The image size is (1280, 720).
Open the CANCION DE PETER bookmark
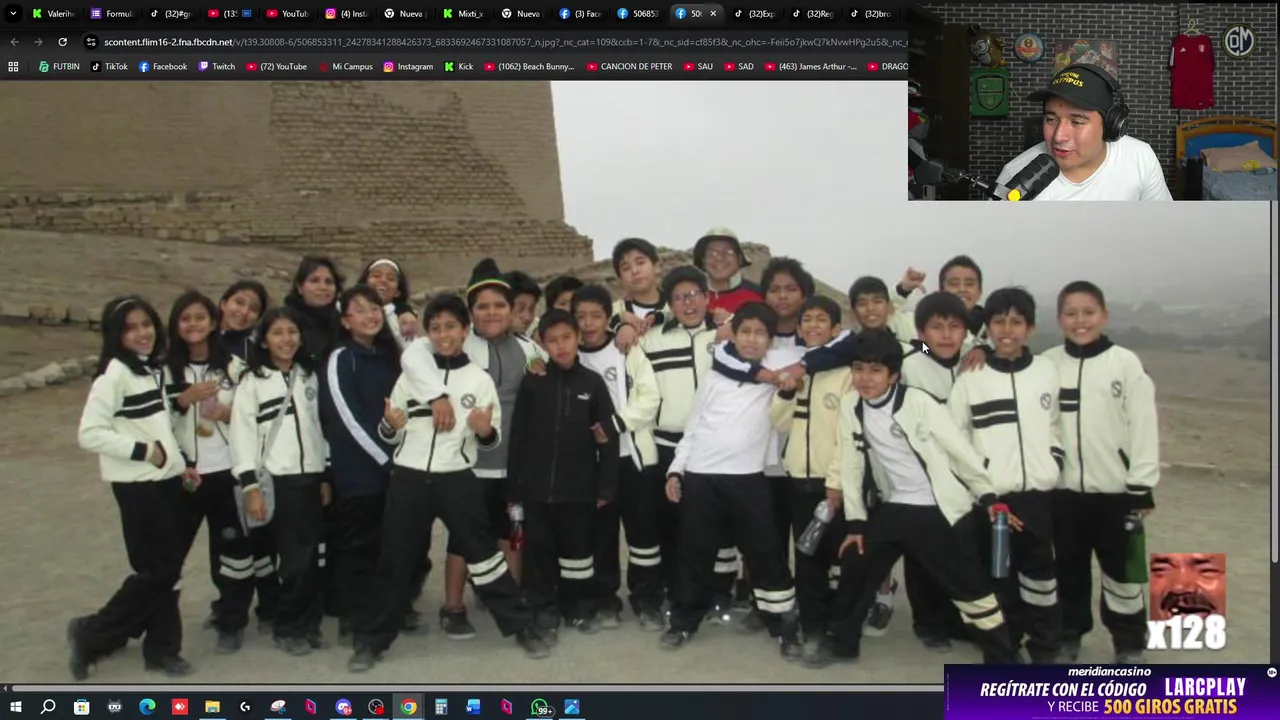(x=629, y=67)
